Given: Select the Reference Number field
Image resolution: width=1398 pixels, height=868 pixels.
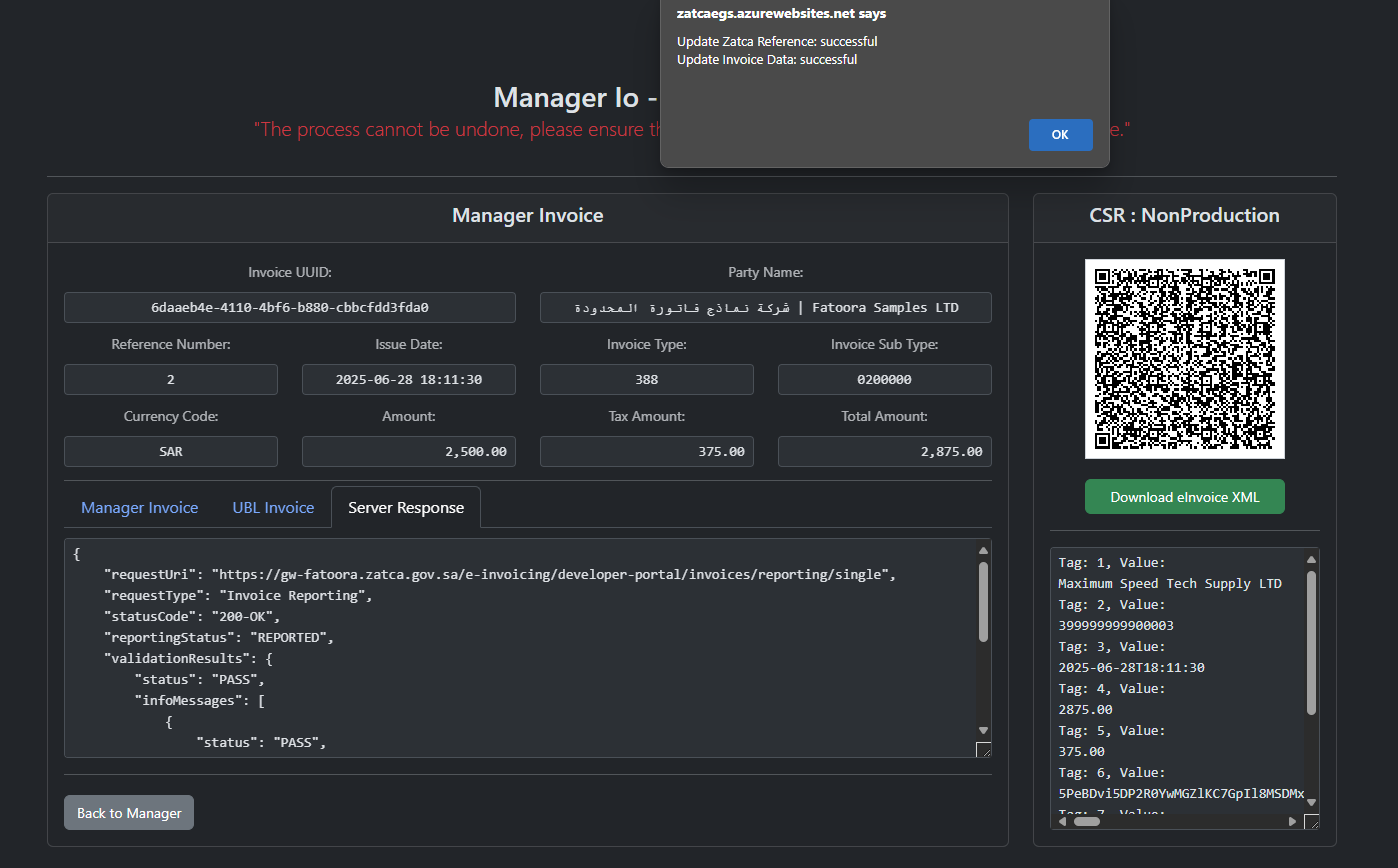Looking at the screenshot, I should pos(171,379).
